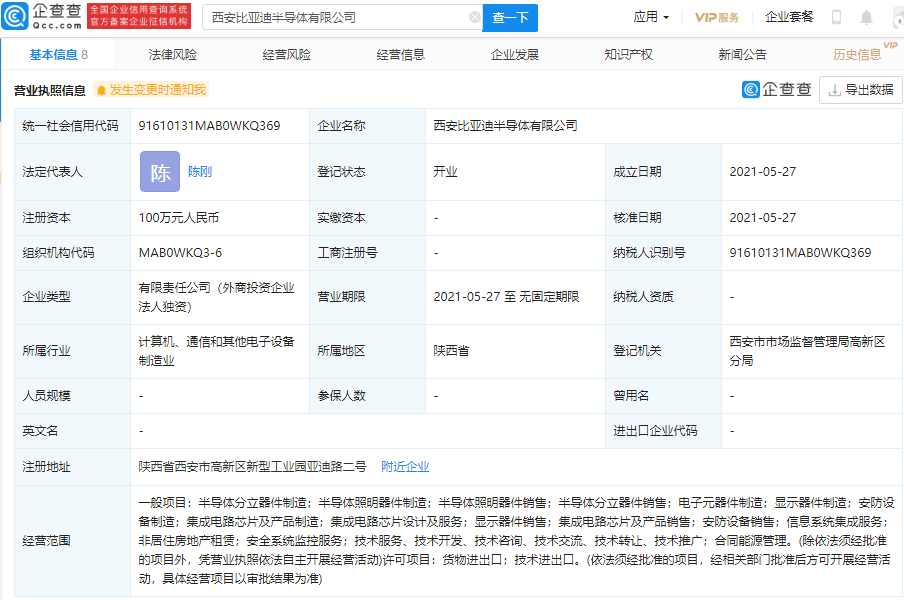Viewport: 904px width, 600px height.
Task: Select the VIP服务 gold icon
Action: click(x=714, y=17)
